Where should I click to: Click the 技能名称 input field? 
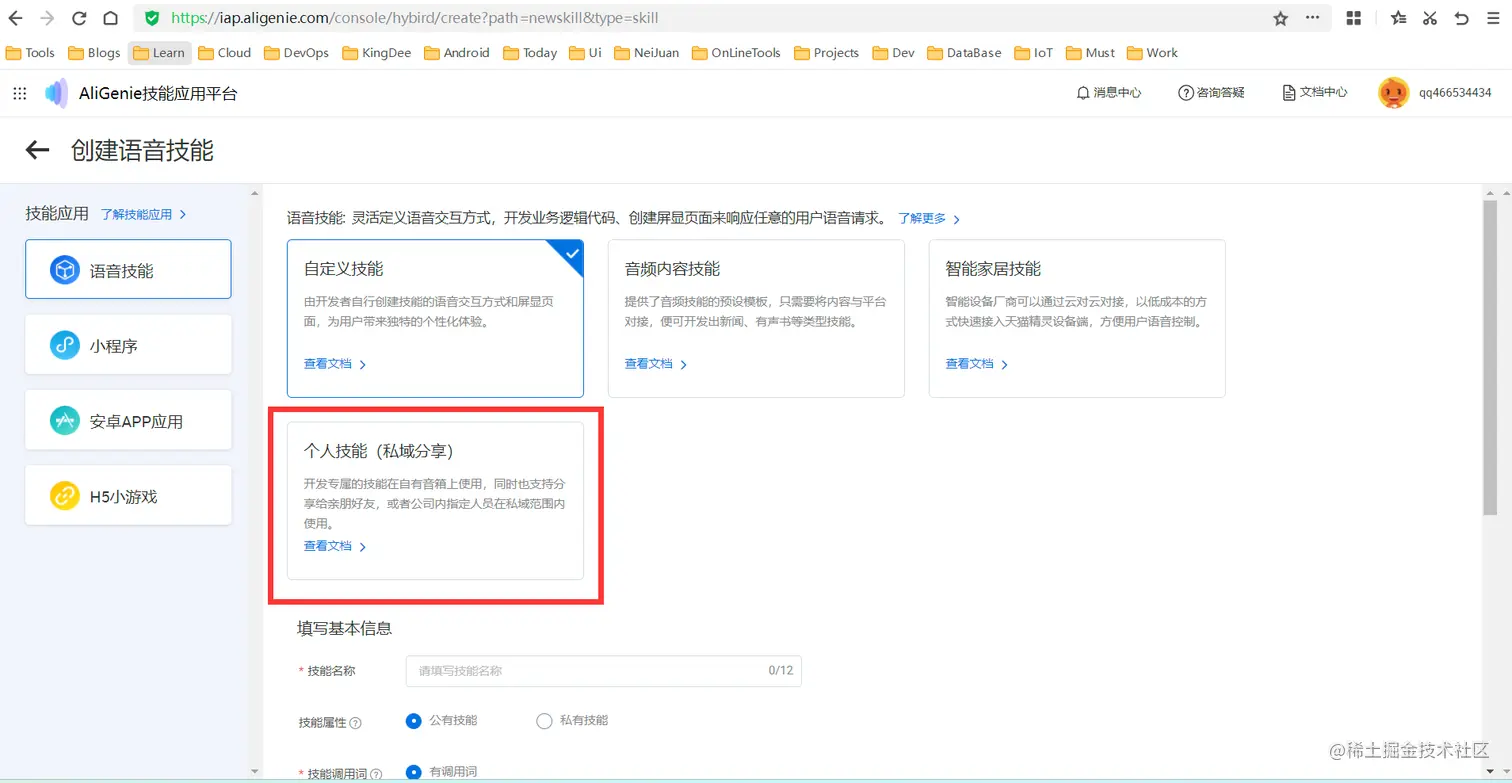[604, 671]
